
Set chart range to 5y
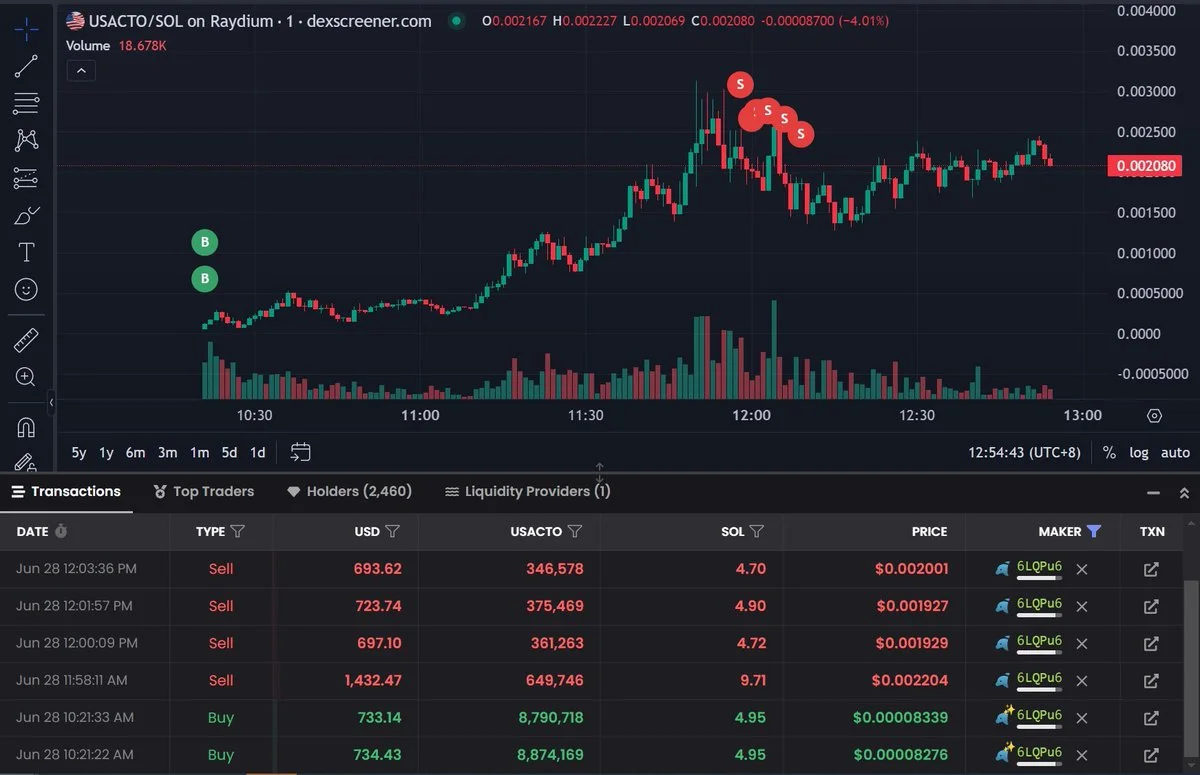click(79, 452)
